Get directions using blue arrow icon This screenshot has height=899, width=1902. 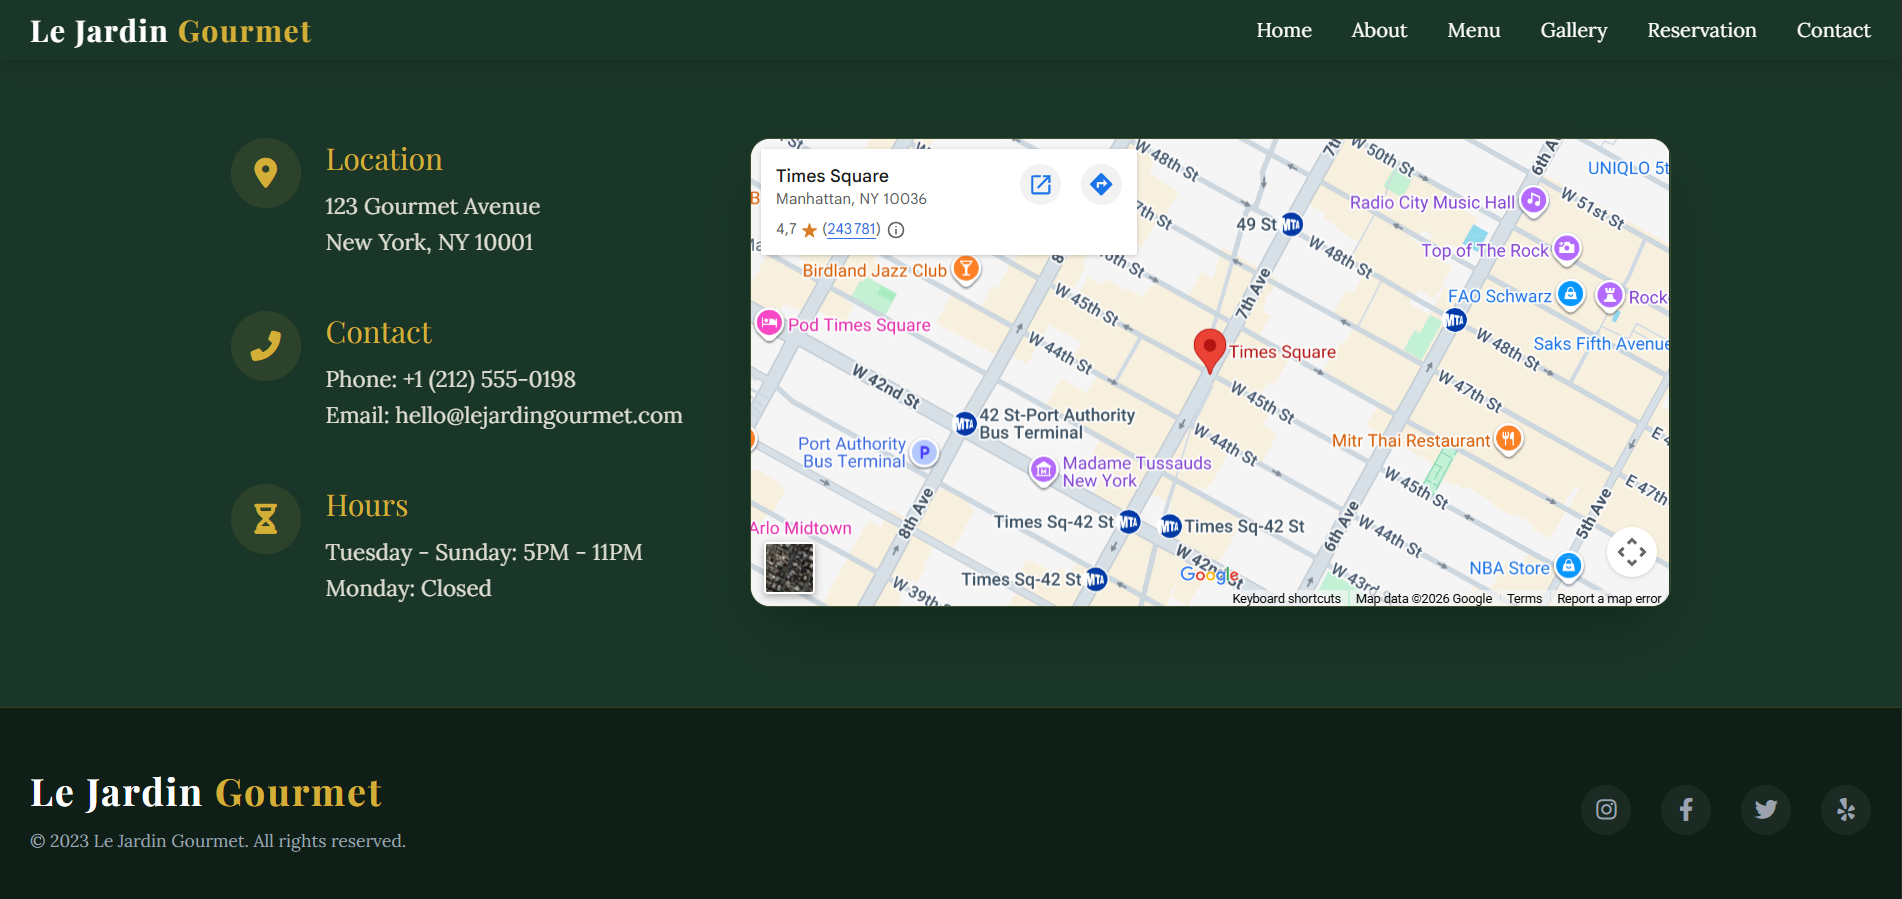tap(1101, 184)
